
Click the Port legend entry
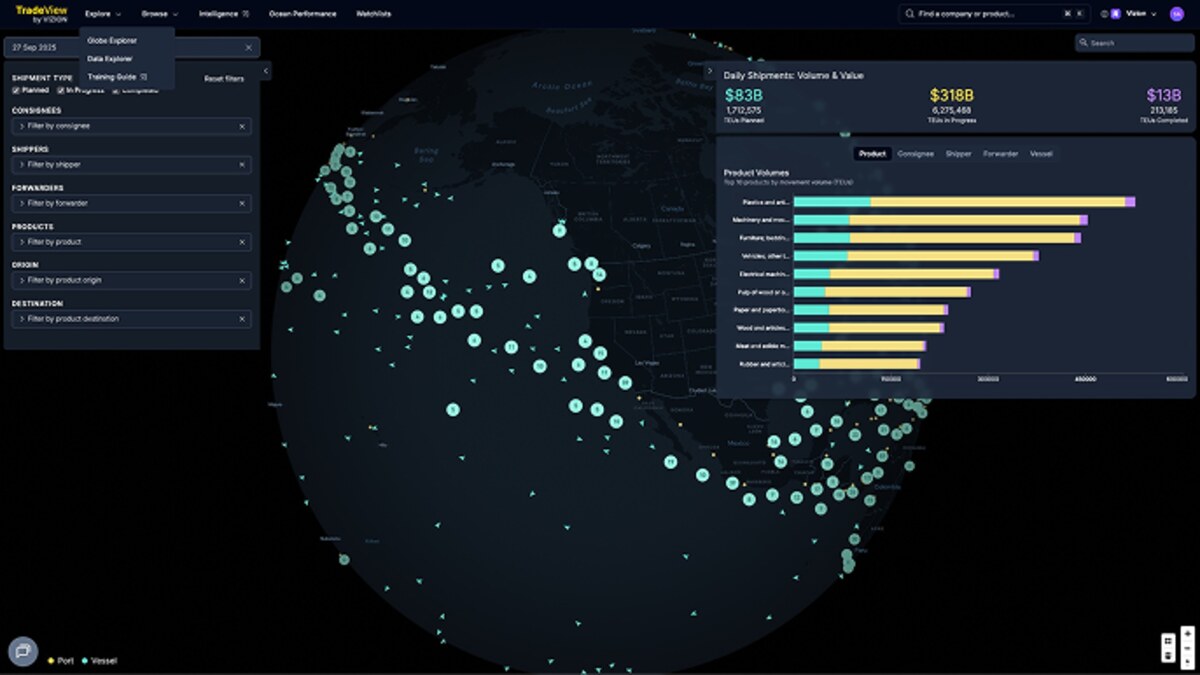point(61,661)
